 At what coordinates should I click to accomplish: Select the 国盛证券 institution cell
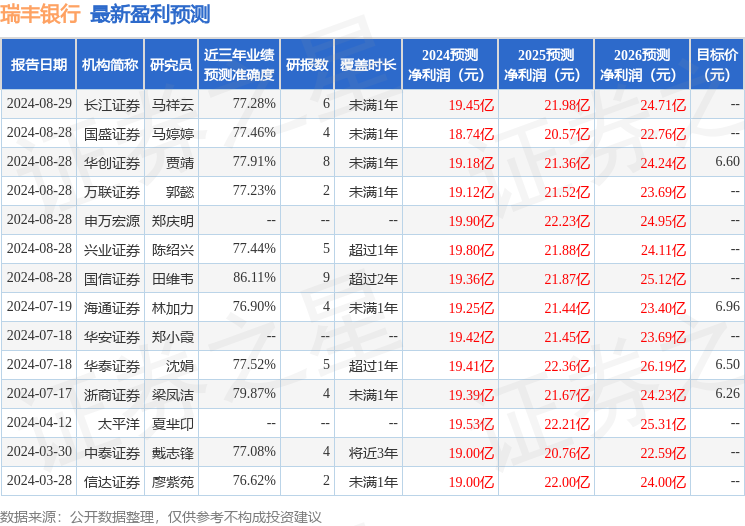point(112,134)
